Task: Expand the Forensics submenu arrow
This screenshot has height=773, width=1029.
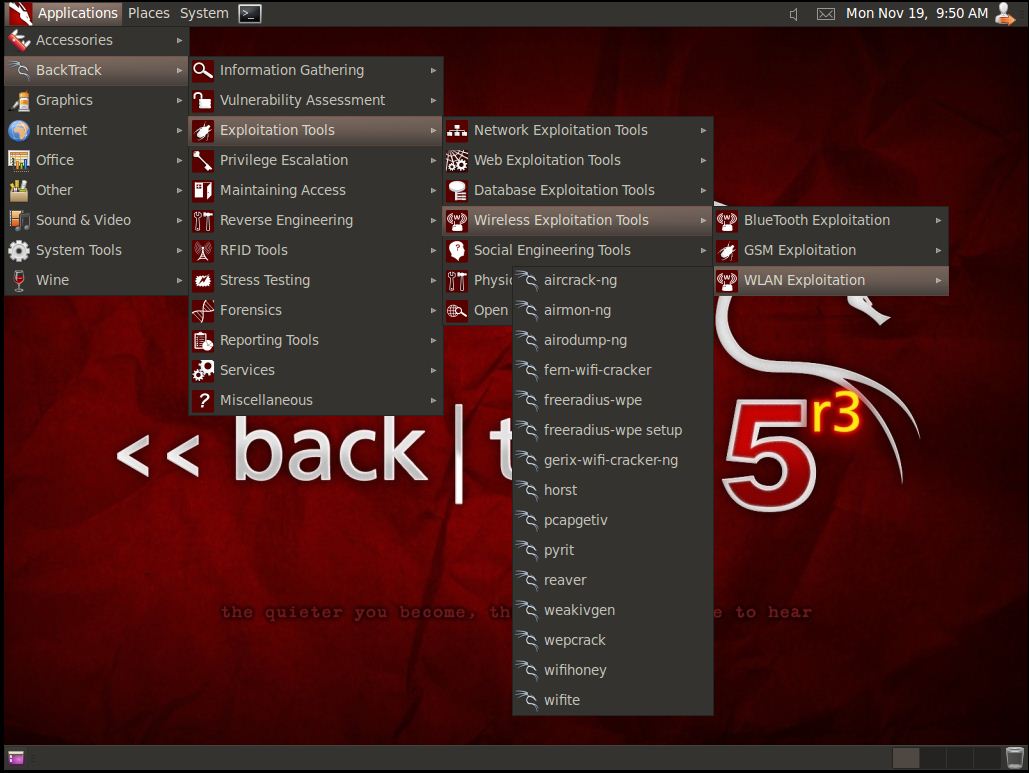Action: (433, 310)
